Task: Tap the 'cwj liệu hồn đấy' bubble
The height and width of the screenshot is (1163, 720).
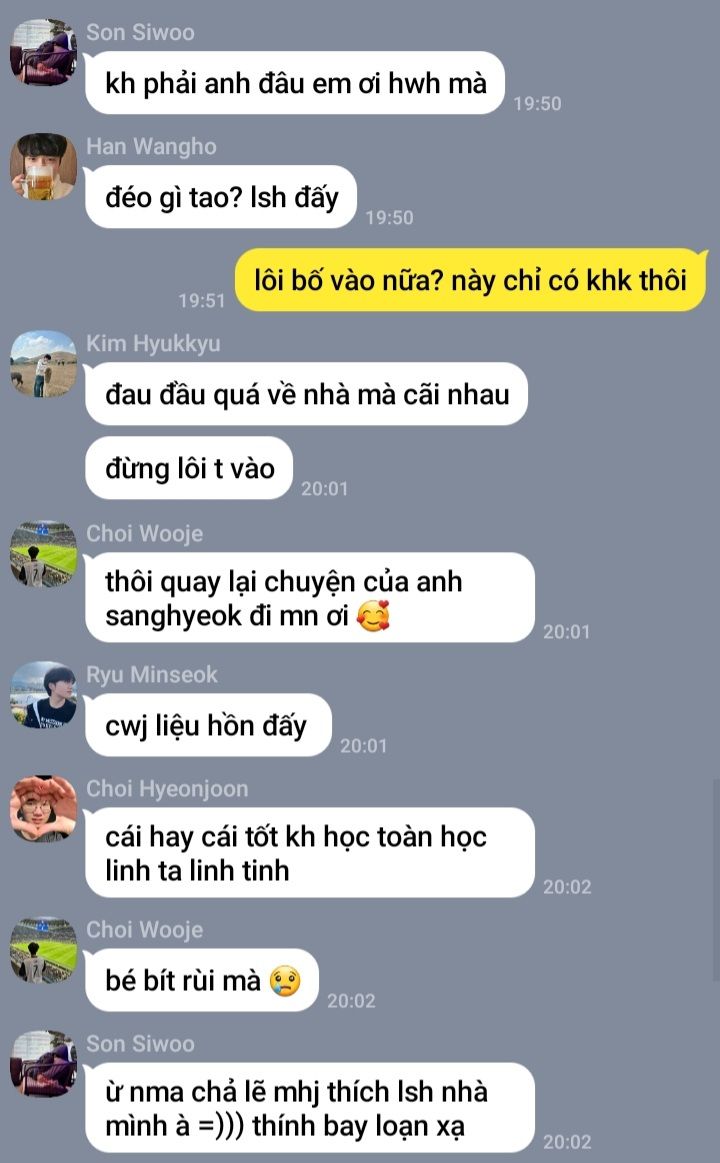Action: point(208,725)
